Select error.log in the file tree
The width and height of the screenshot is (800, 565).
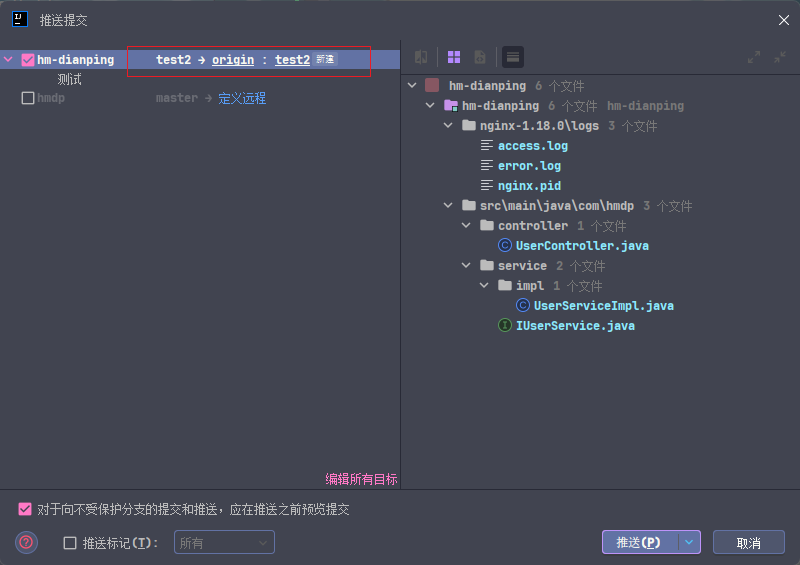[x=529, y=166]
